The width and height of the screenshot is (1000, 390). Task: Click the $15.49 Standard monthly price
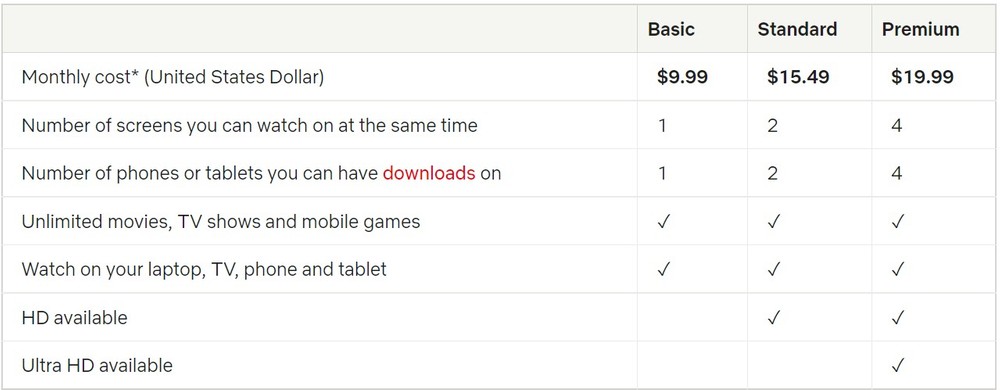(x=798, y=77)
